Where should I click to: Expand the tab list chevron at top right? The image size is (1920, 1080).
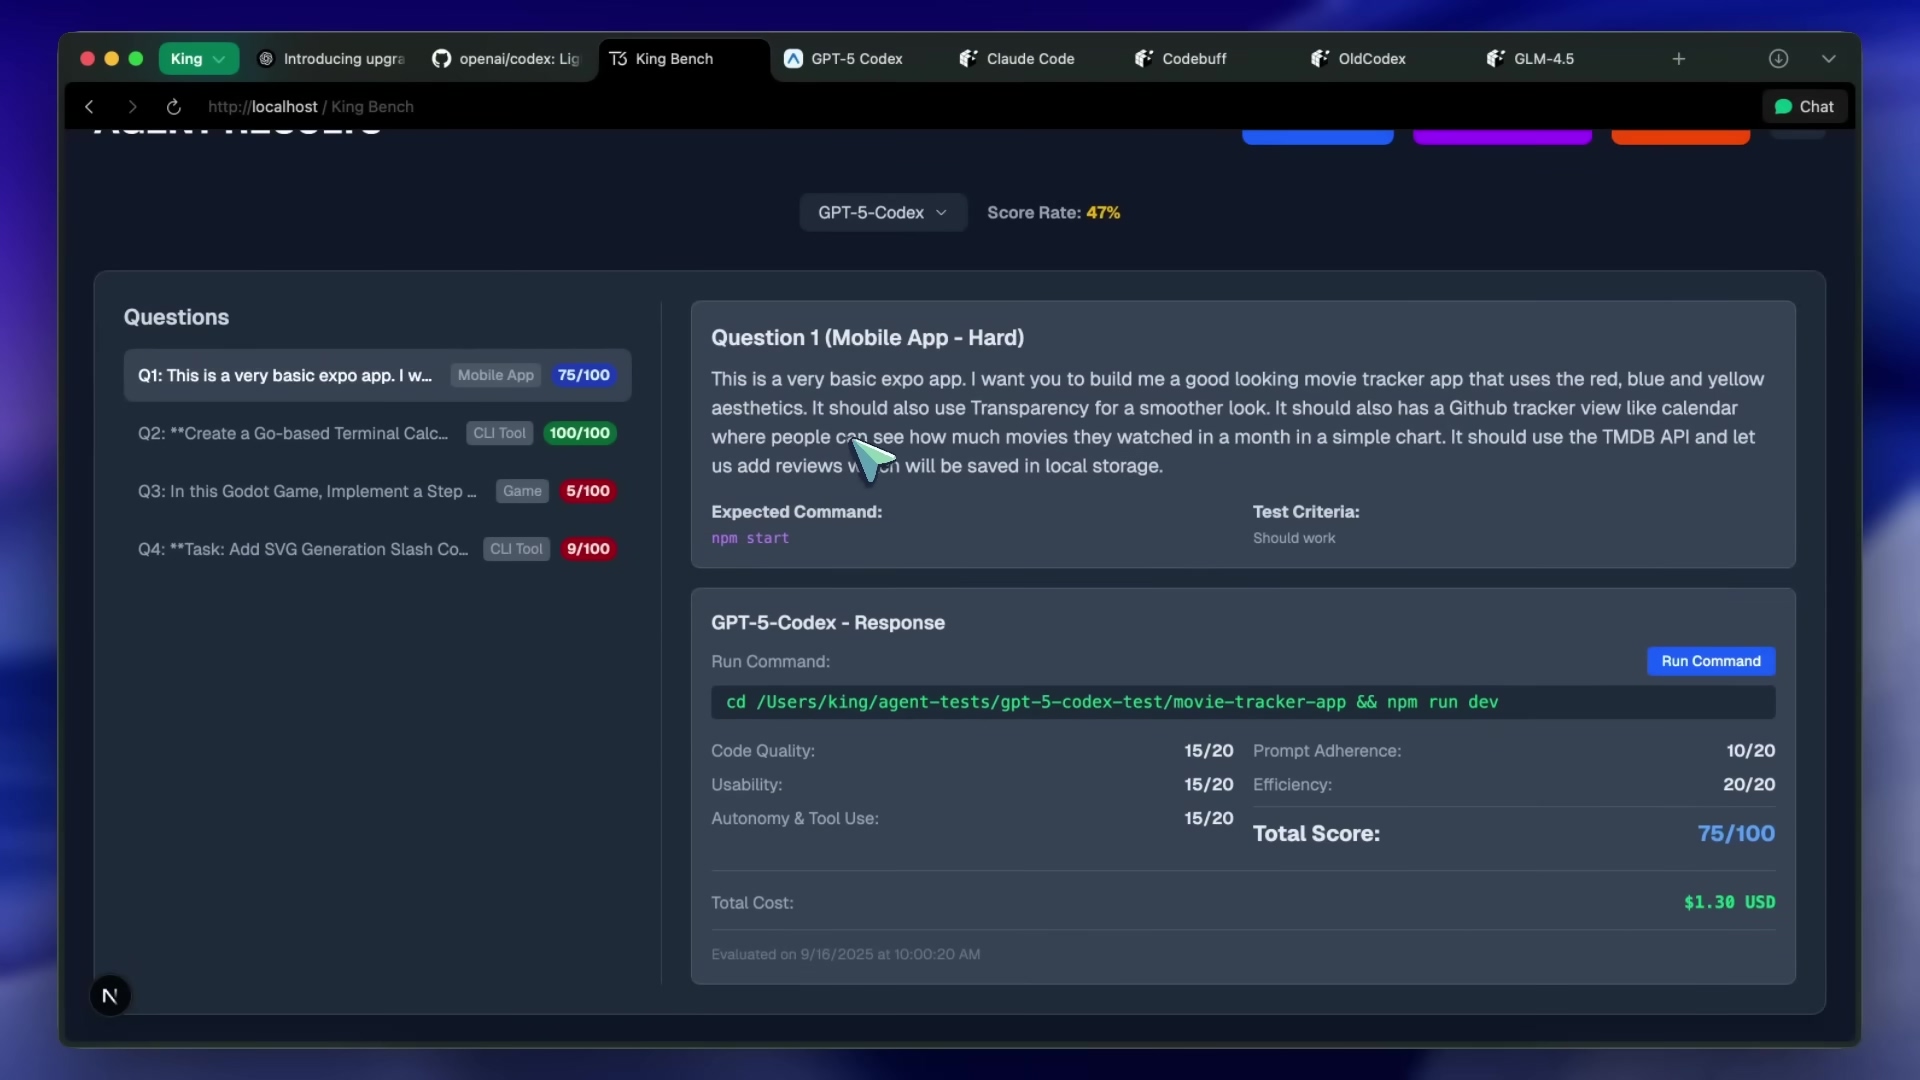tap(1829, 59)
